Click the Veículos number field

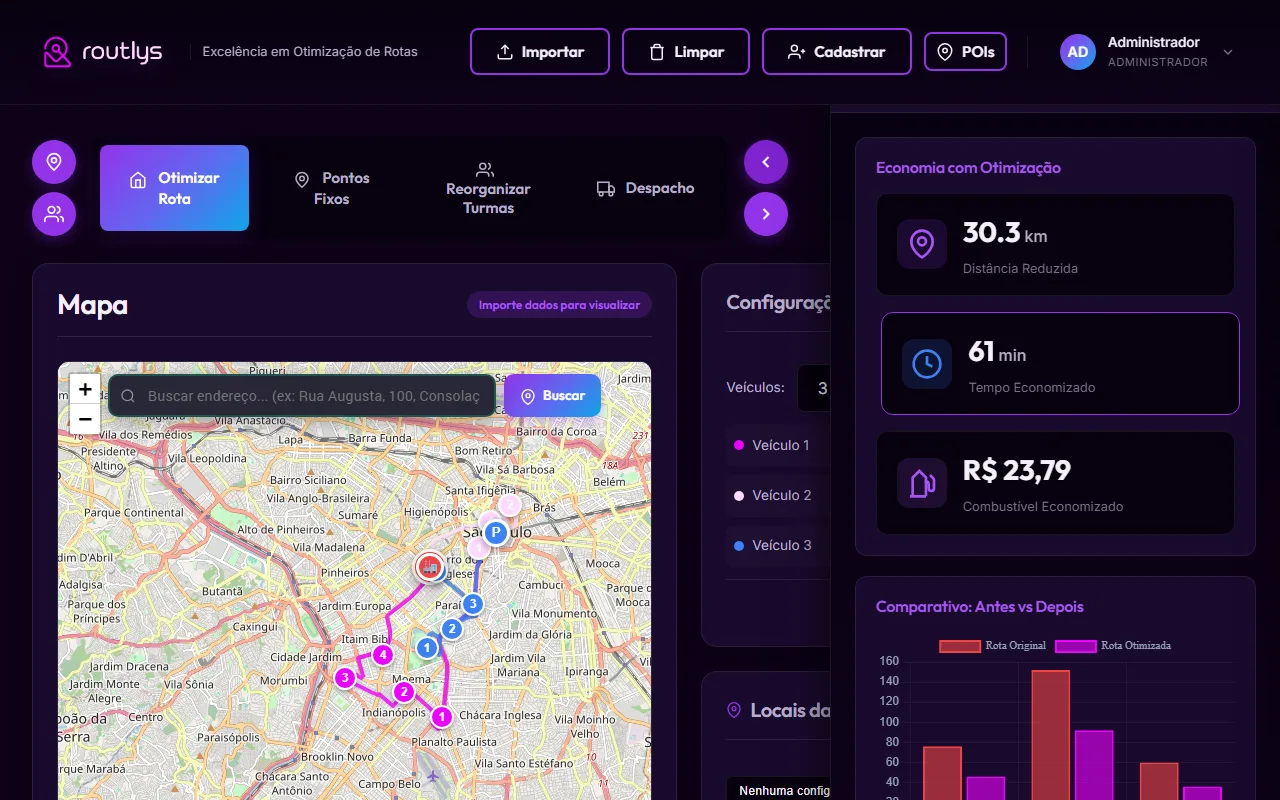coord(814,388)
